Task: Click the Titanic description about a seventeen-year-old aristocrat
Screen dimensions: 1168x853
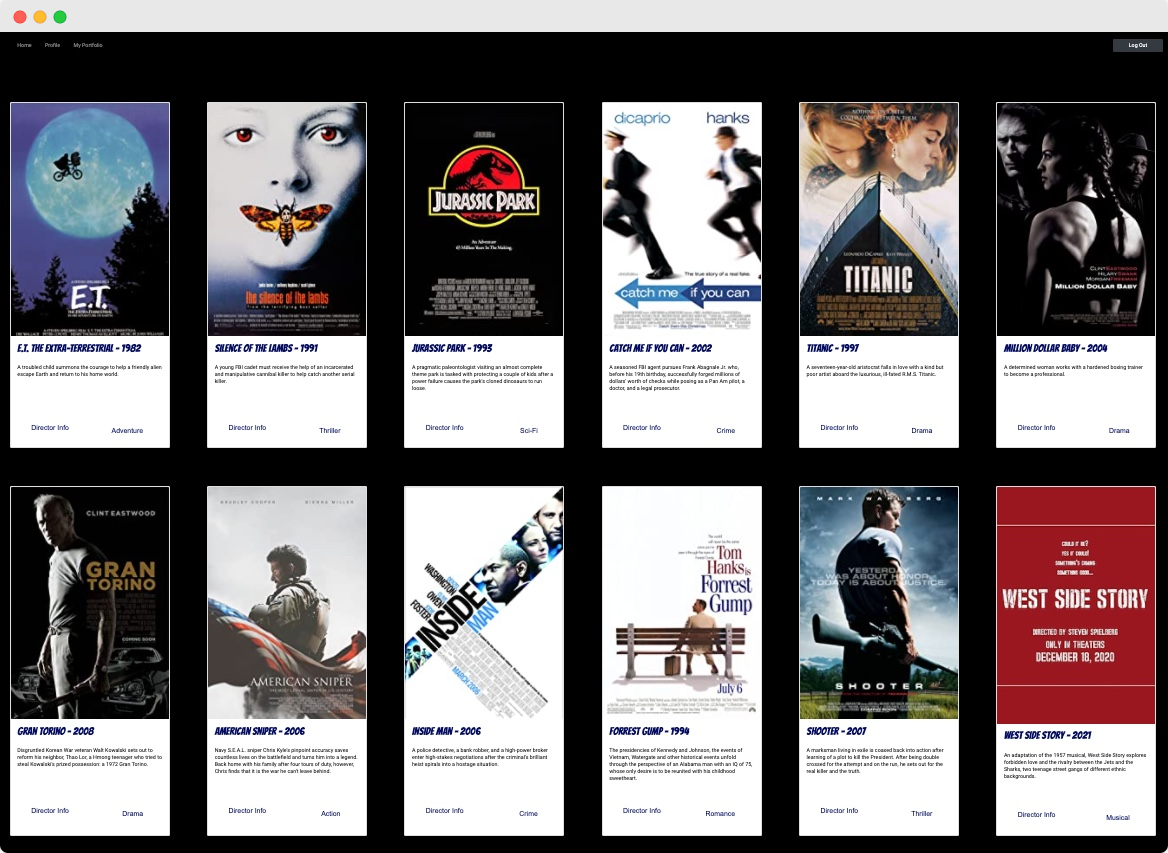Action: coord(875,370)
